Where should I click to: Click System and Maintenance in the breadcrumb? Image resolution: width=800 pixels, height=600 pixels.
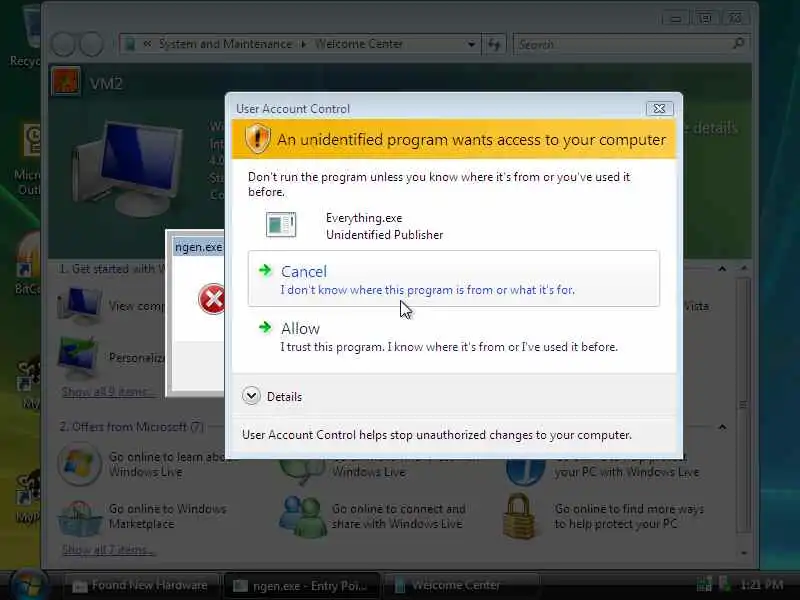point(226,44)
